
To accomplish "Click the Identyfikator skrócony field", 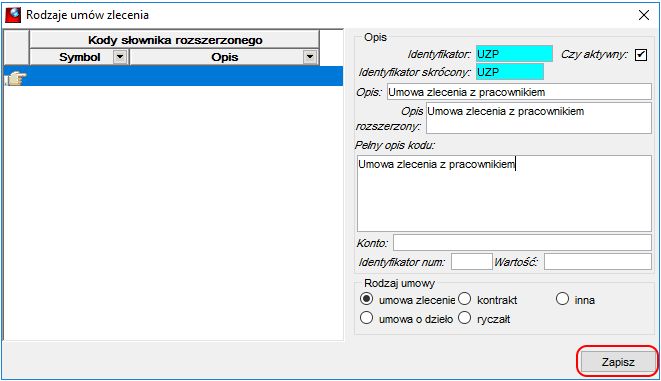I will tap(510, 72).
